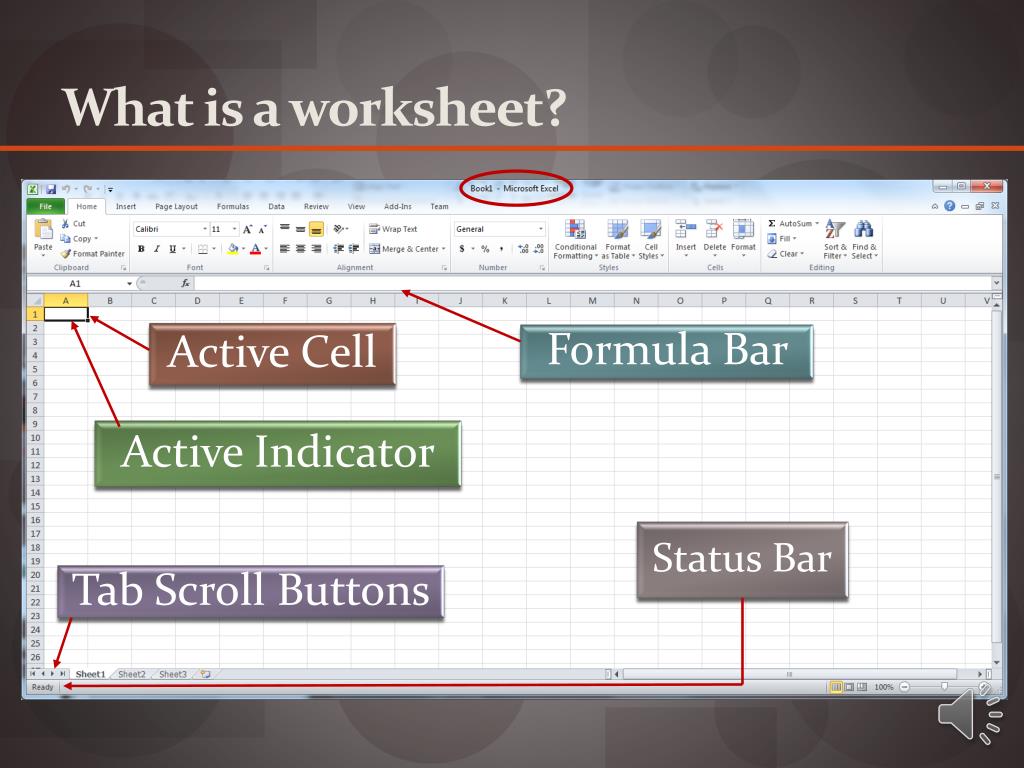Click the 100% zoom level

pyautogui.click(x=884, y=687)
